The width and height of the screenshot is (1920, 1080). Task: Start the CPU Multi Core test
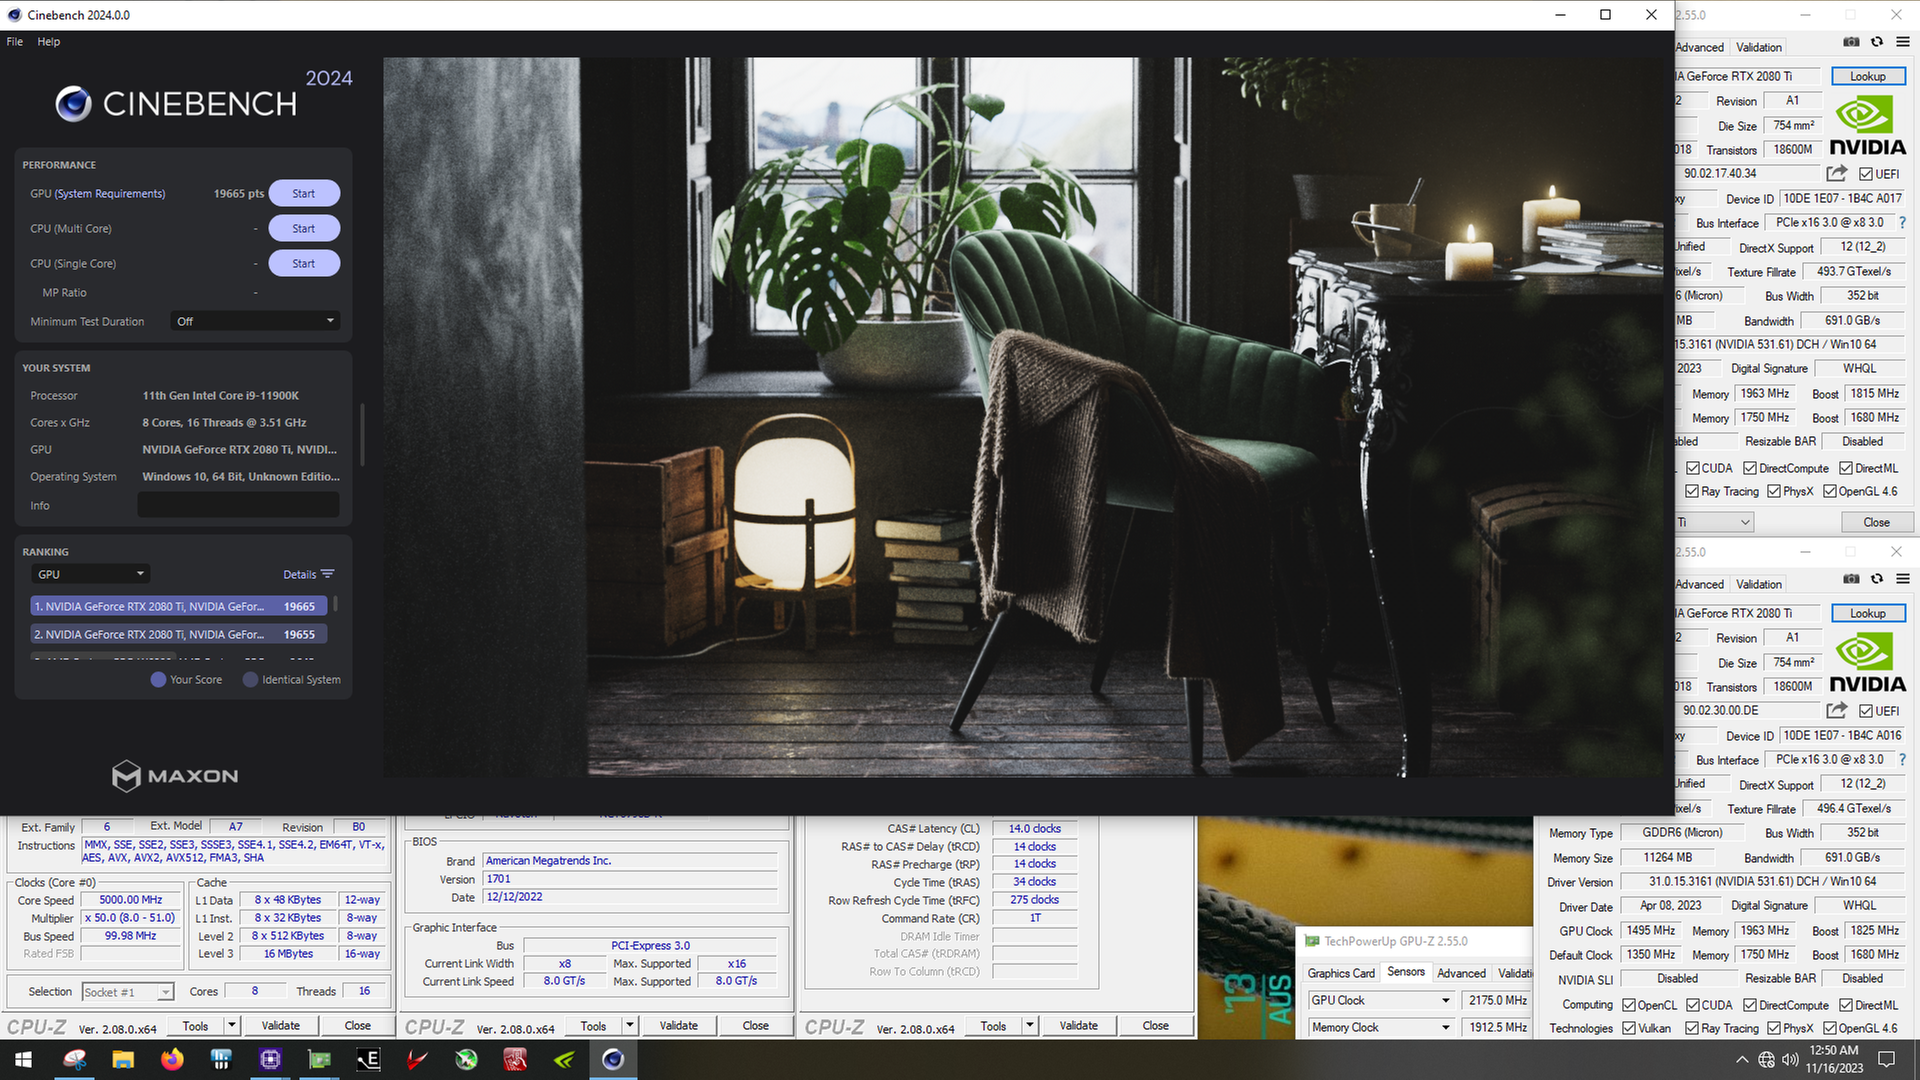click(304, 229)
